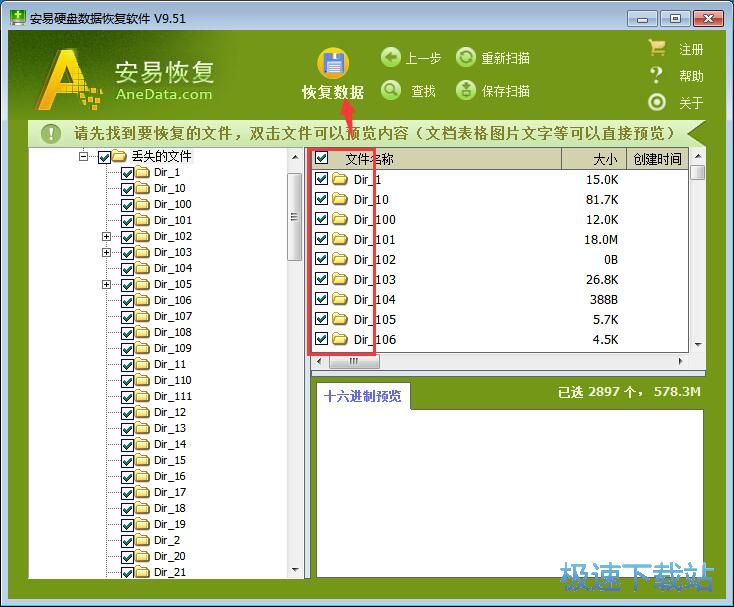The width and height of the screenshot is (734, 607).
Task: Click the 重新扫描 refresh icon
Action: click(x=466, y=58)
